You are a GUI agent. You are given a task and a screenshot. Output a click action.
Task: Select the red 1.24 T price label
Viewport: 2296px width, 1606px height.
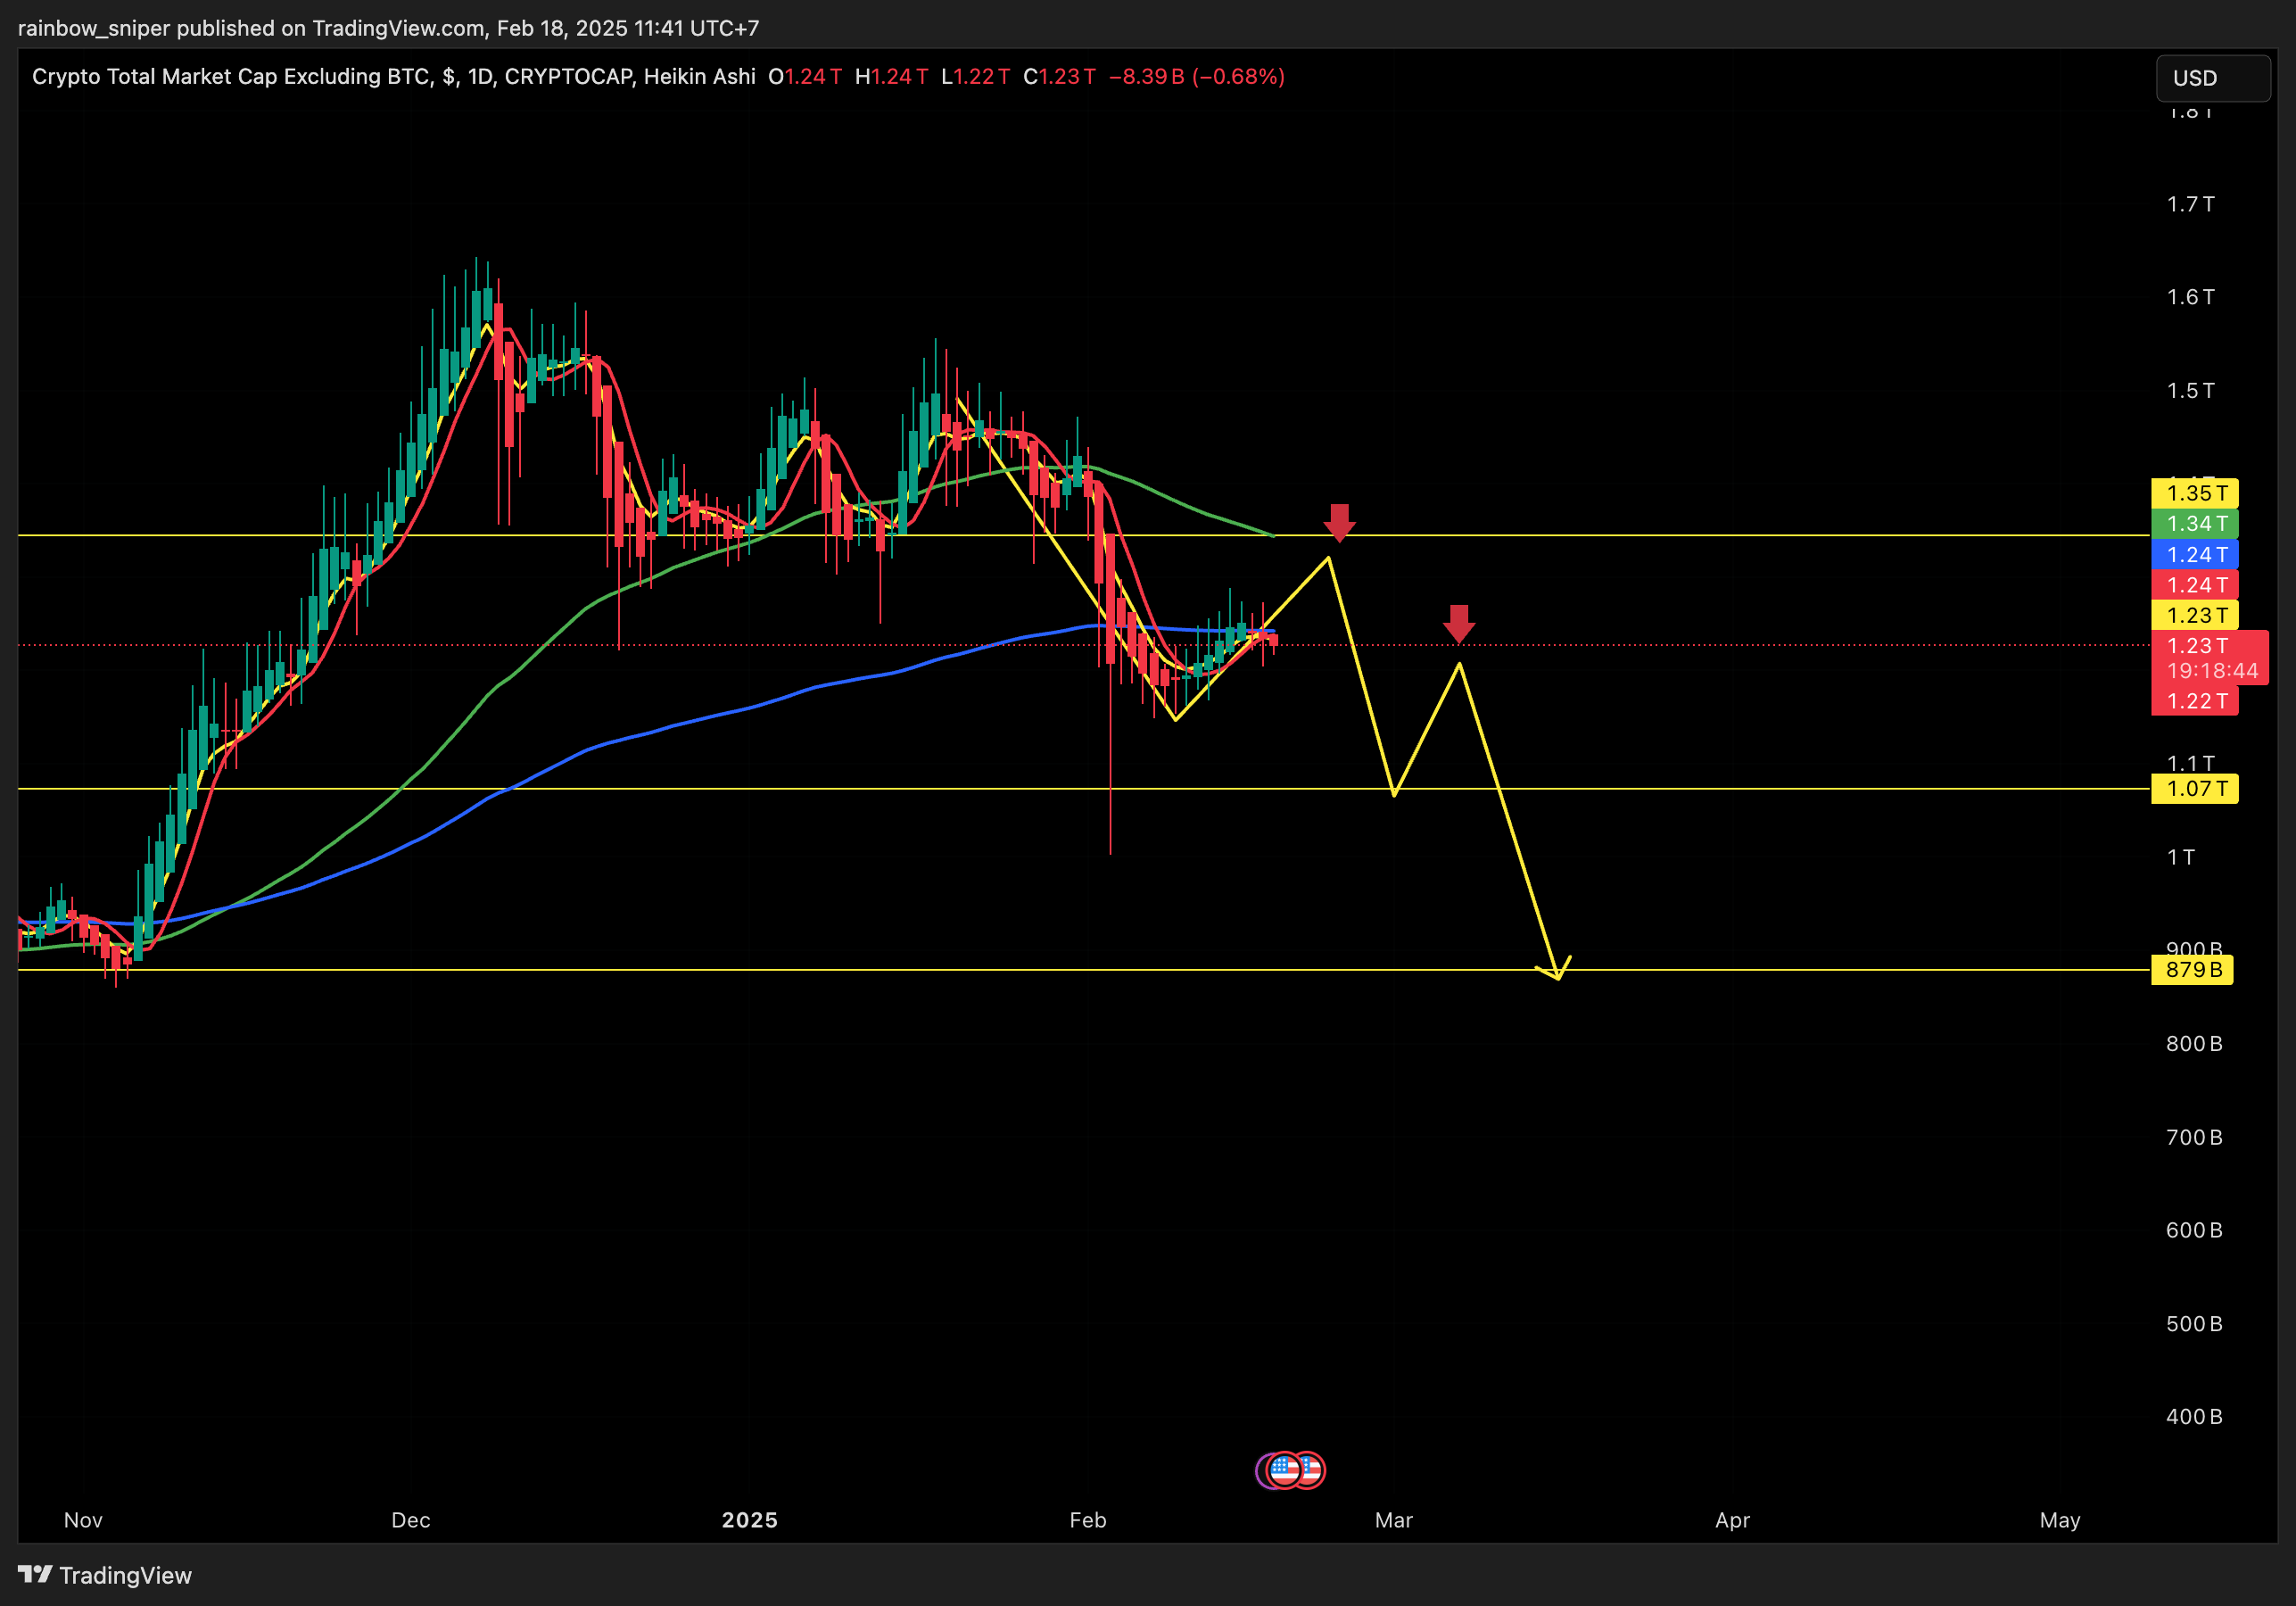tap(2195, 585)
